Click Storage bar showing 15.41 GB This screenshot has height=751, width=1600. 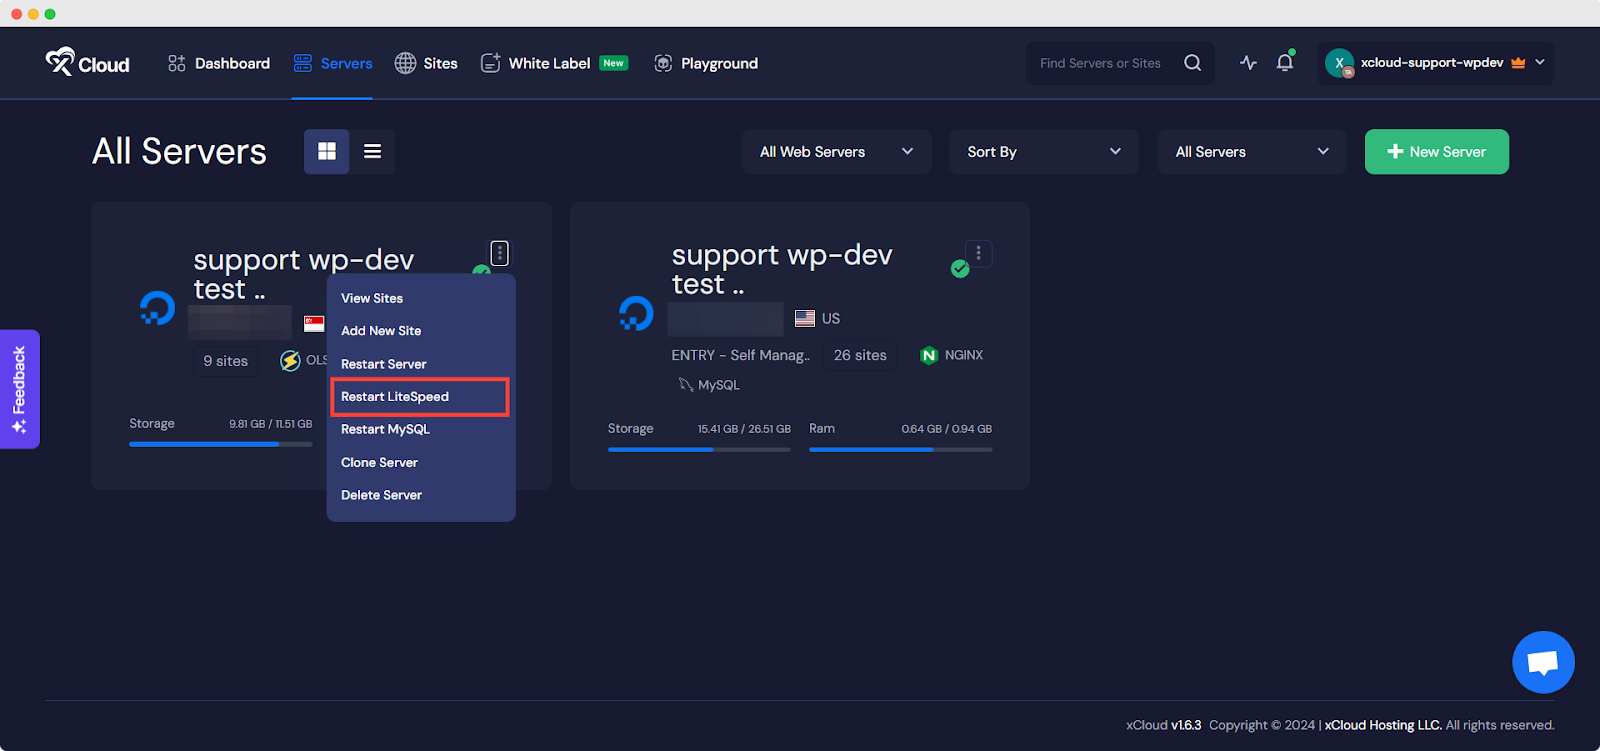tap(699, 449)
